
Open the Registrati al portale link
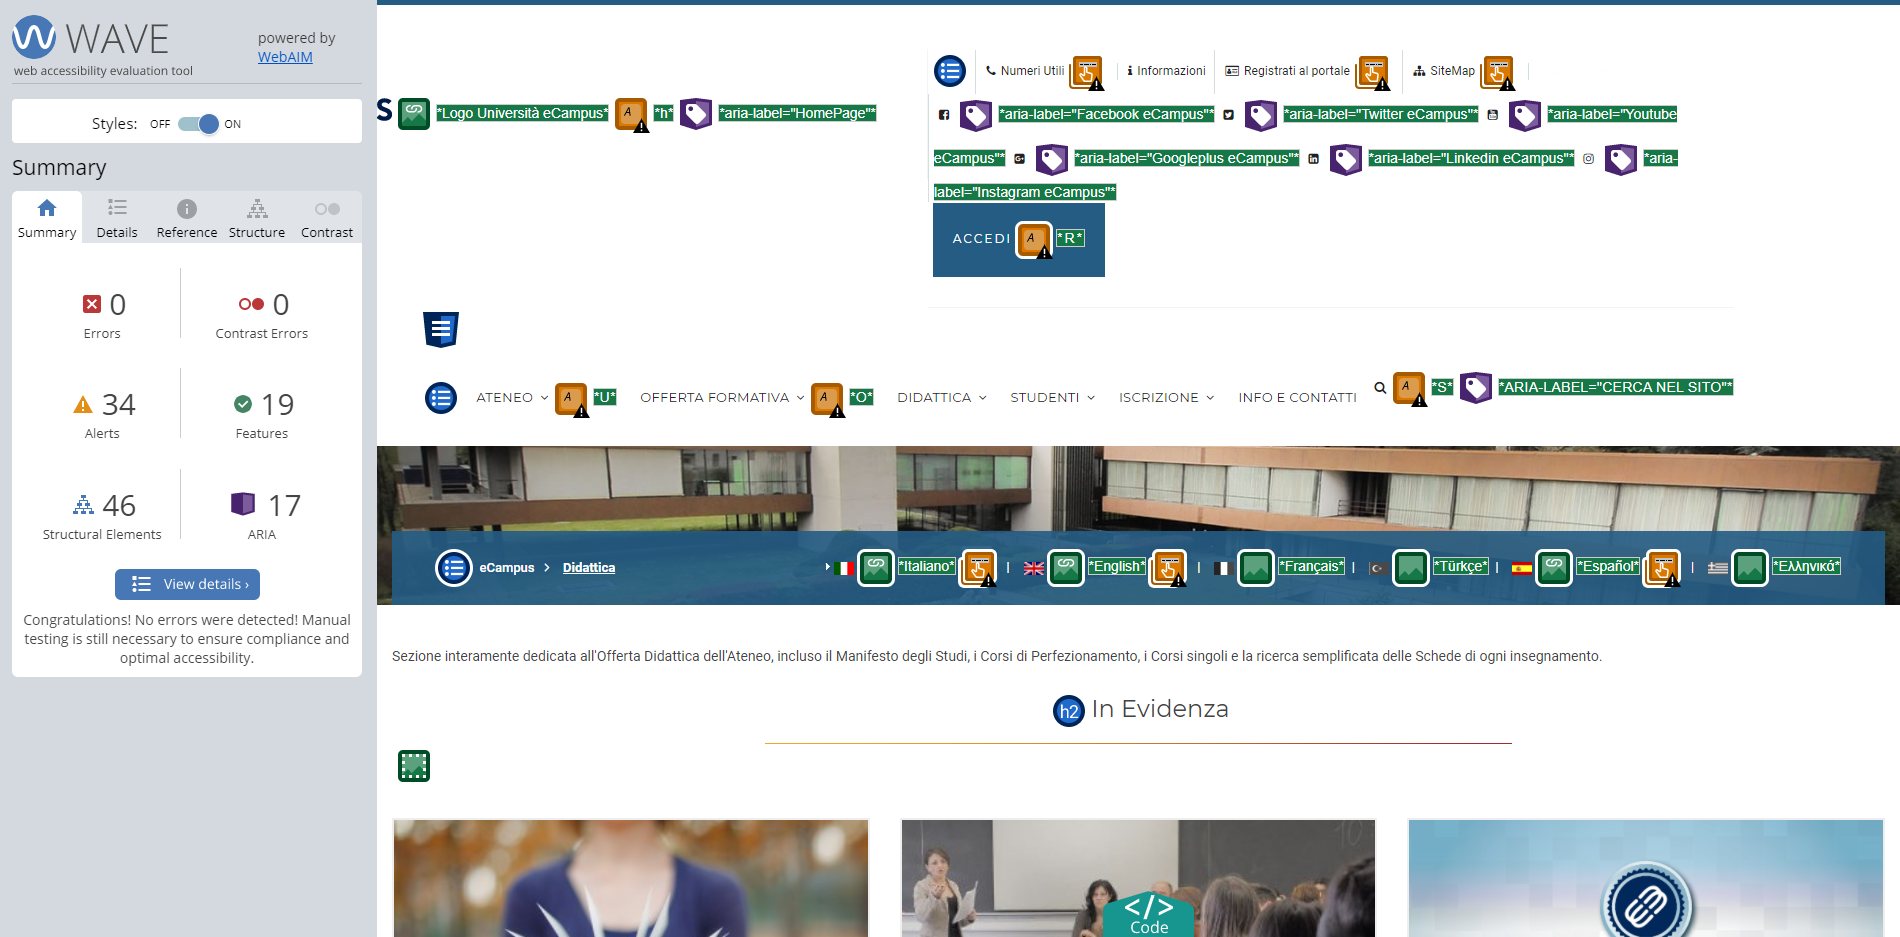[x=1288, y=71]
